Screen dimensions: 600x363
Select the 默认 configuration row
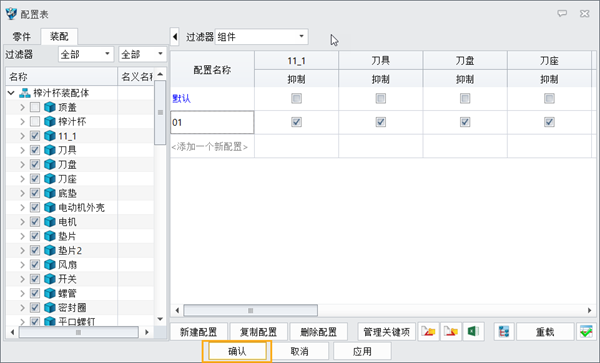tap(212, 99)
